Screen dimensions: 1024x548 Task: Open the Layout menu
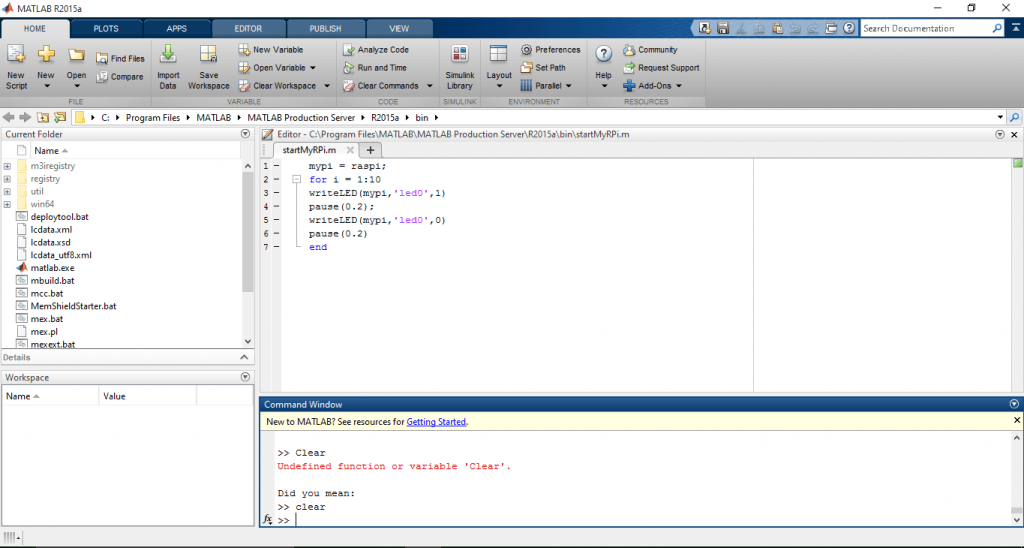tap(499, 67)
